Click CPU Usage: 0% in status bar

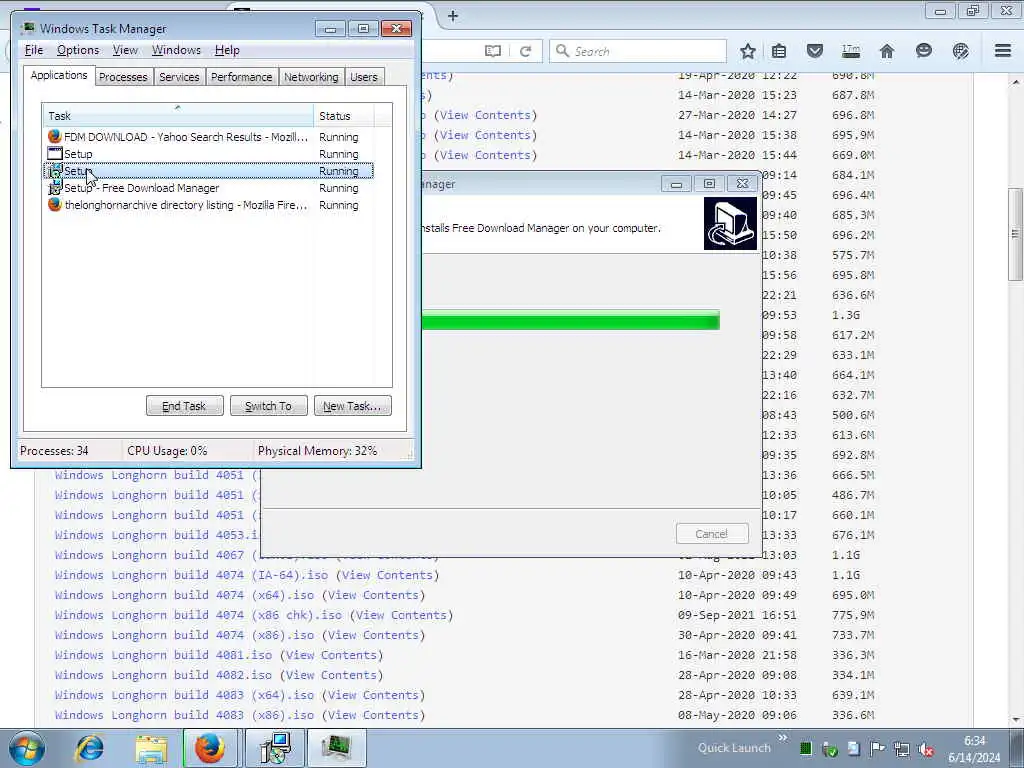(x=167, y=451)
